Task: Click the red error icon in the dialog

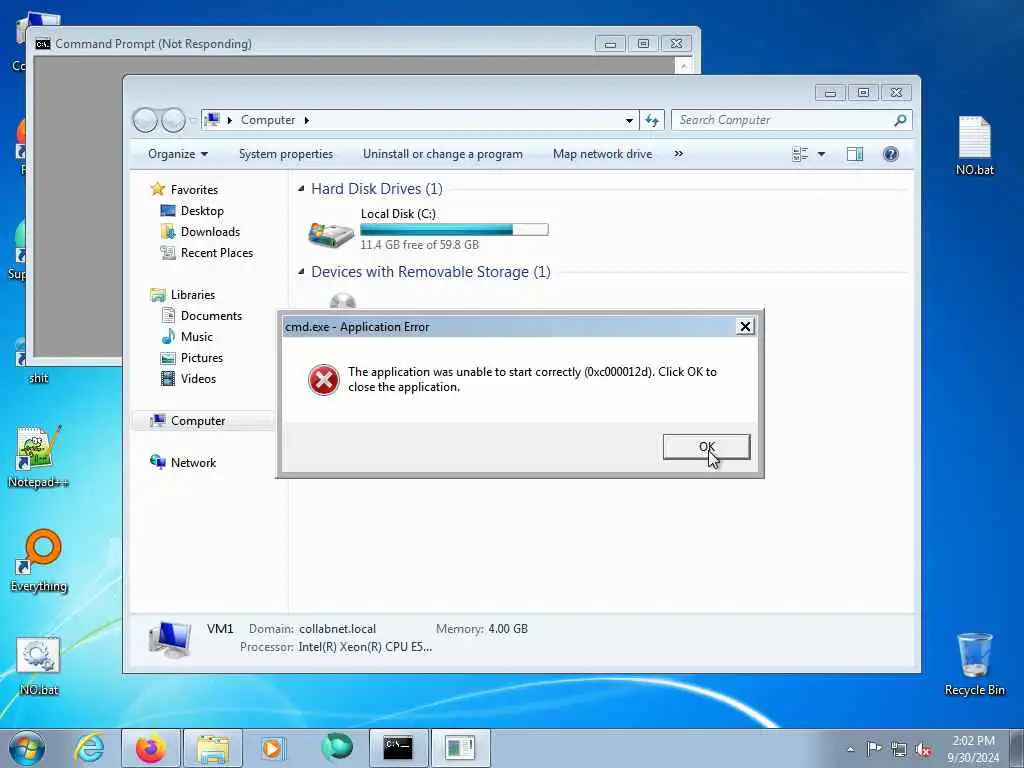Action: 323,380
